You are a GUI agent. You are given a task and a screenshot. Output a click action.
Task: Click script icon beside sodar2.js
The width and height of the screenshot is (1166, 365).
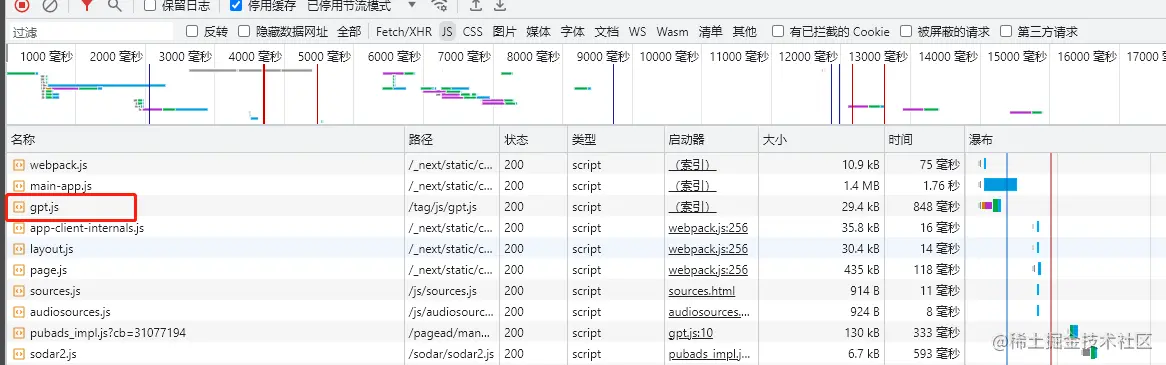point(19,354)
